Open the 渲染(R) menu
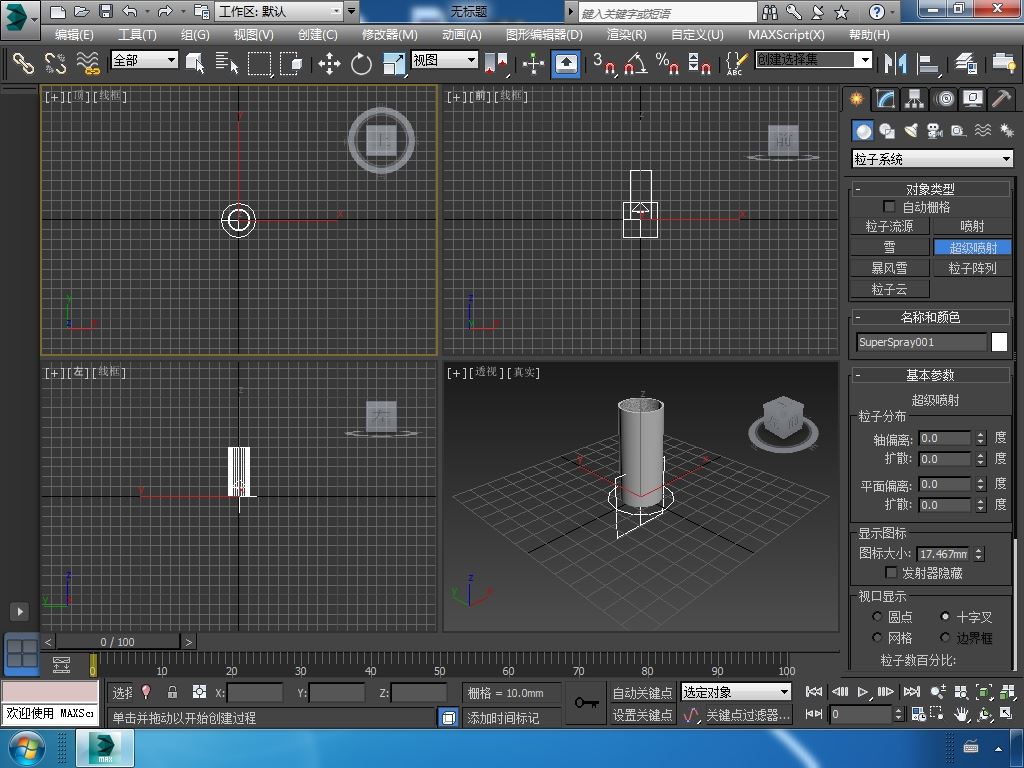The height and width of the screenshot is (768, 1024). pyautogui.click(x=626, y=34)
